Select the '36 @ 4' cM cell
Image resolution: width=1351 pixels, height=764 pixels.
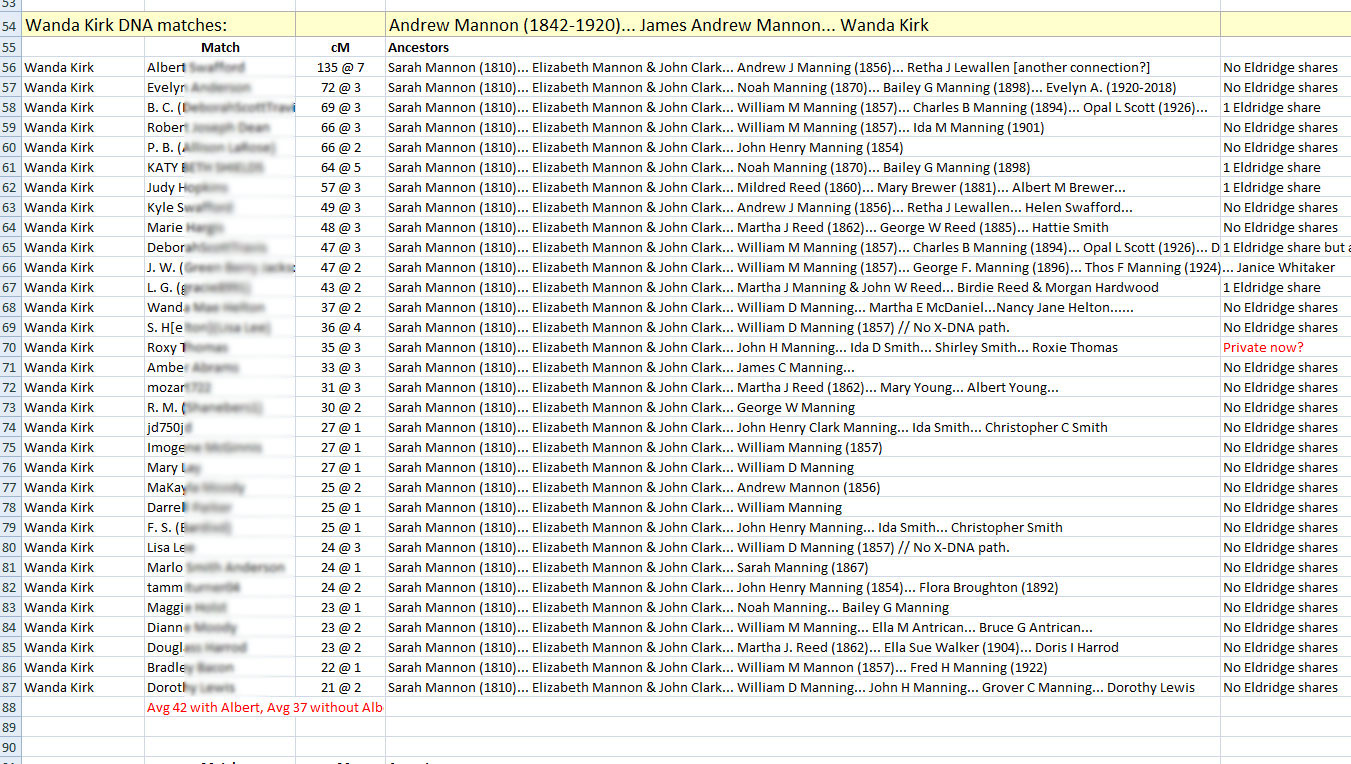[x=340, y=327]
